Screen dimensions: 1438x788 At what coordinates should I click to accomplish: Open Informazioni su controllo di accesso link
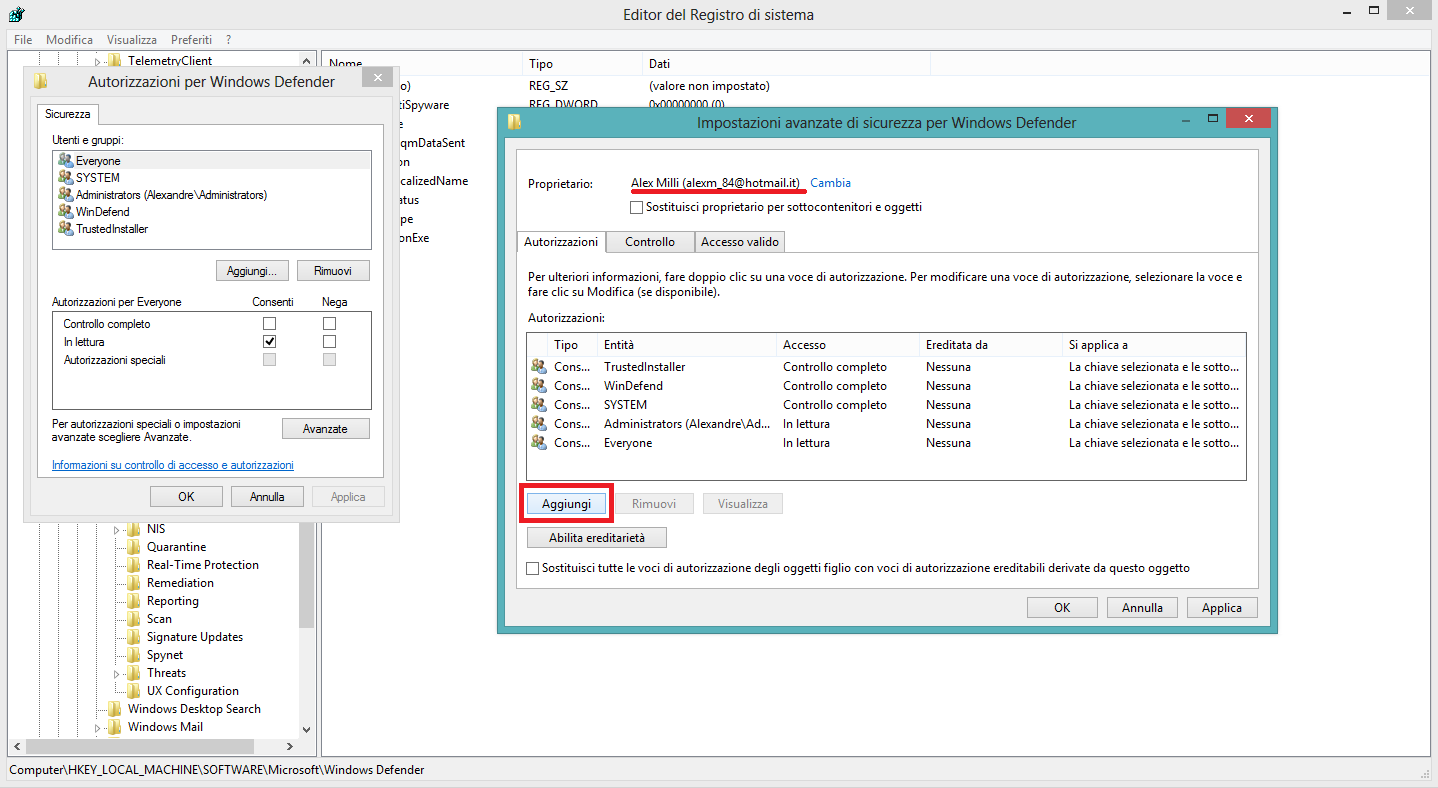click(173, 465)
